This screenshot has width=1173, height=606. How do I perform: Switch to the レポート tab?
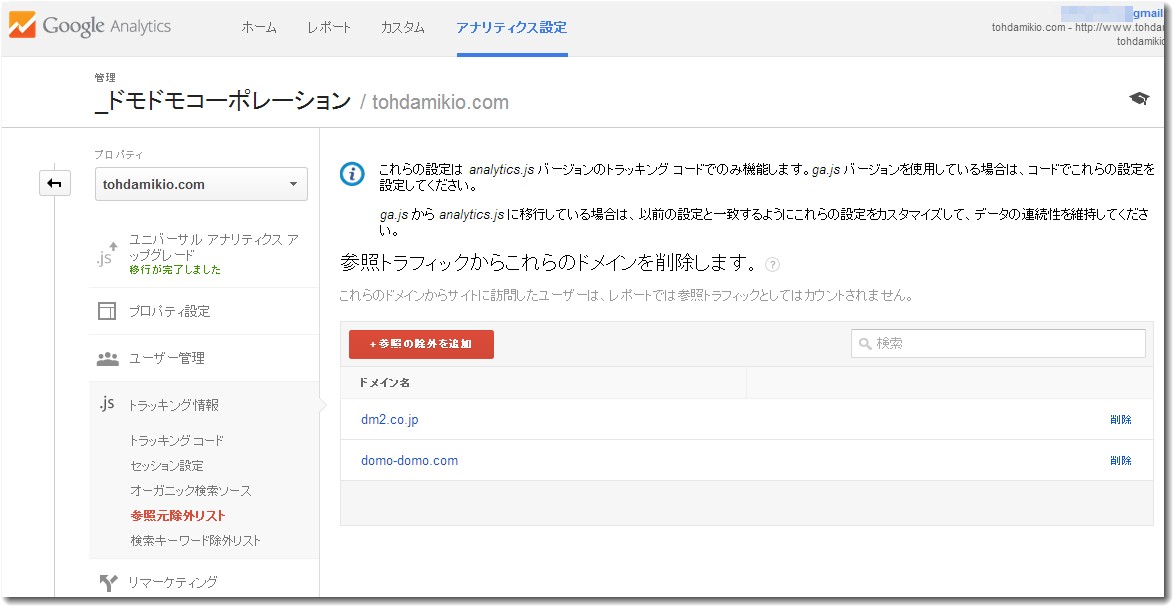coord(329,28)
